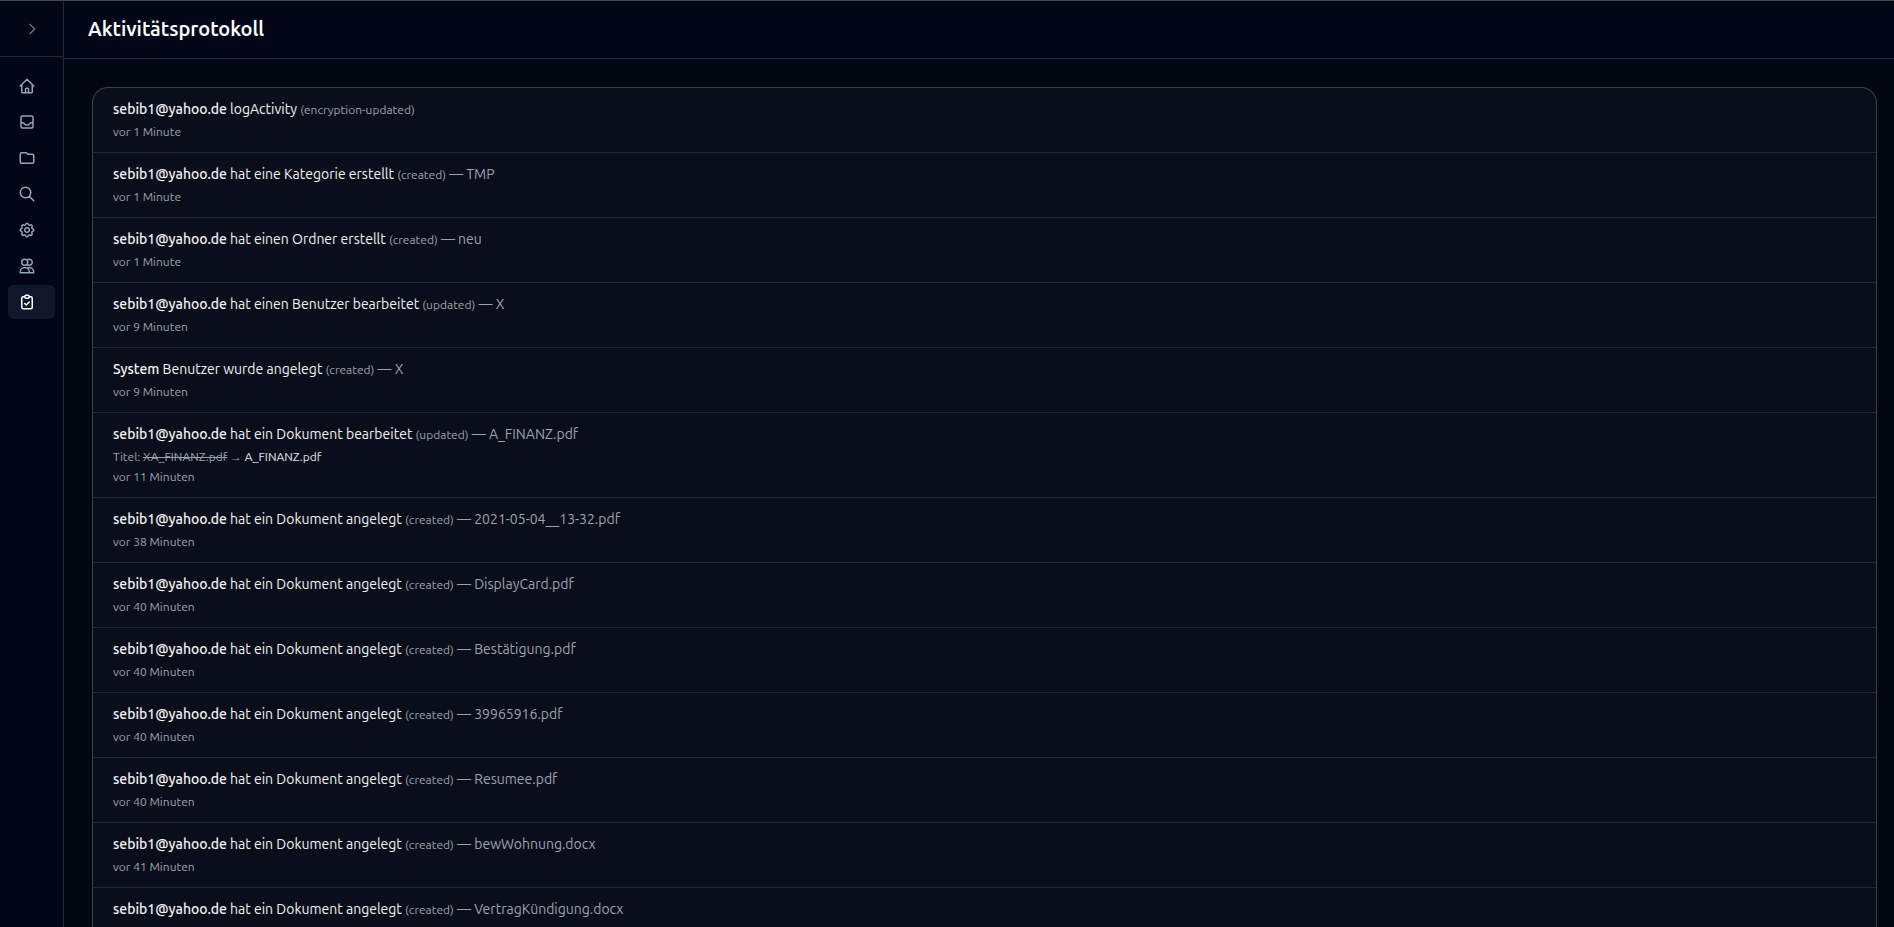This screenshot has height=927, width=1894.
Task: Select the bewWohnung.docx document entry
Action: pyautogui.click(x=984, y=855)
